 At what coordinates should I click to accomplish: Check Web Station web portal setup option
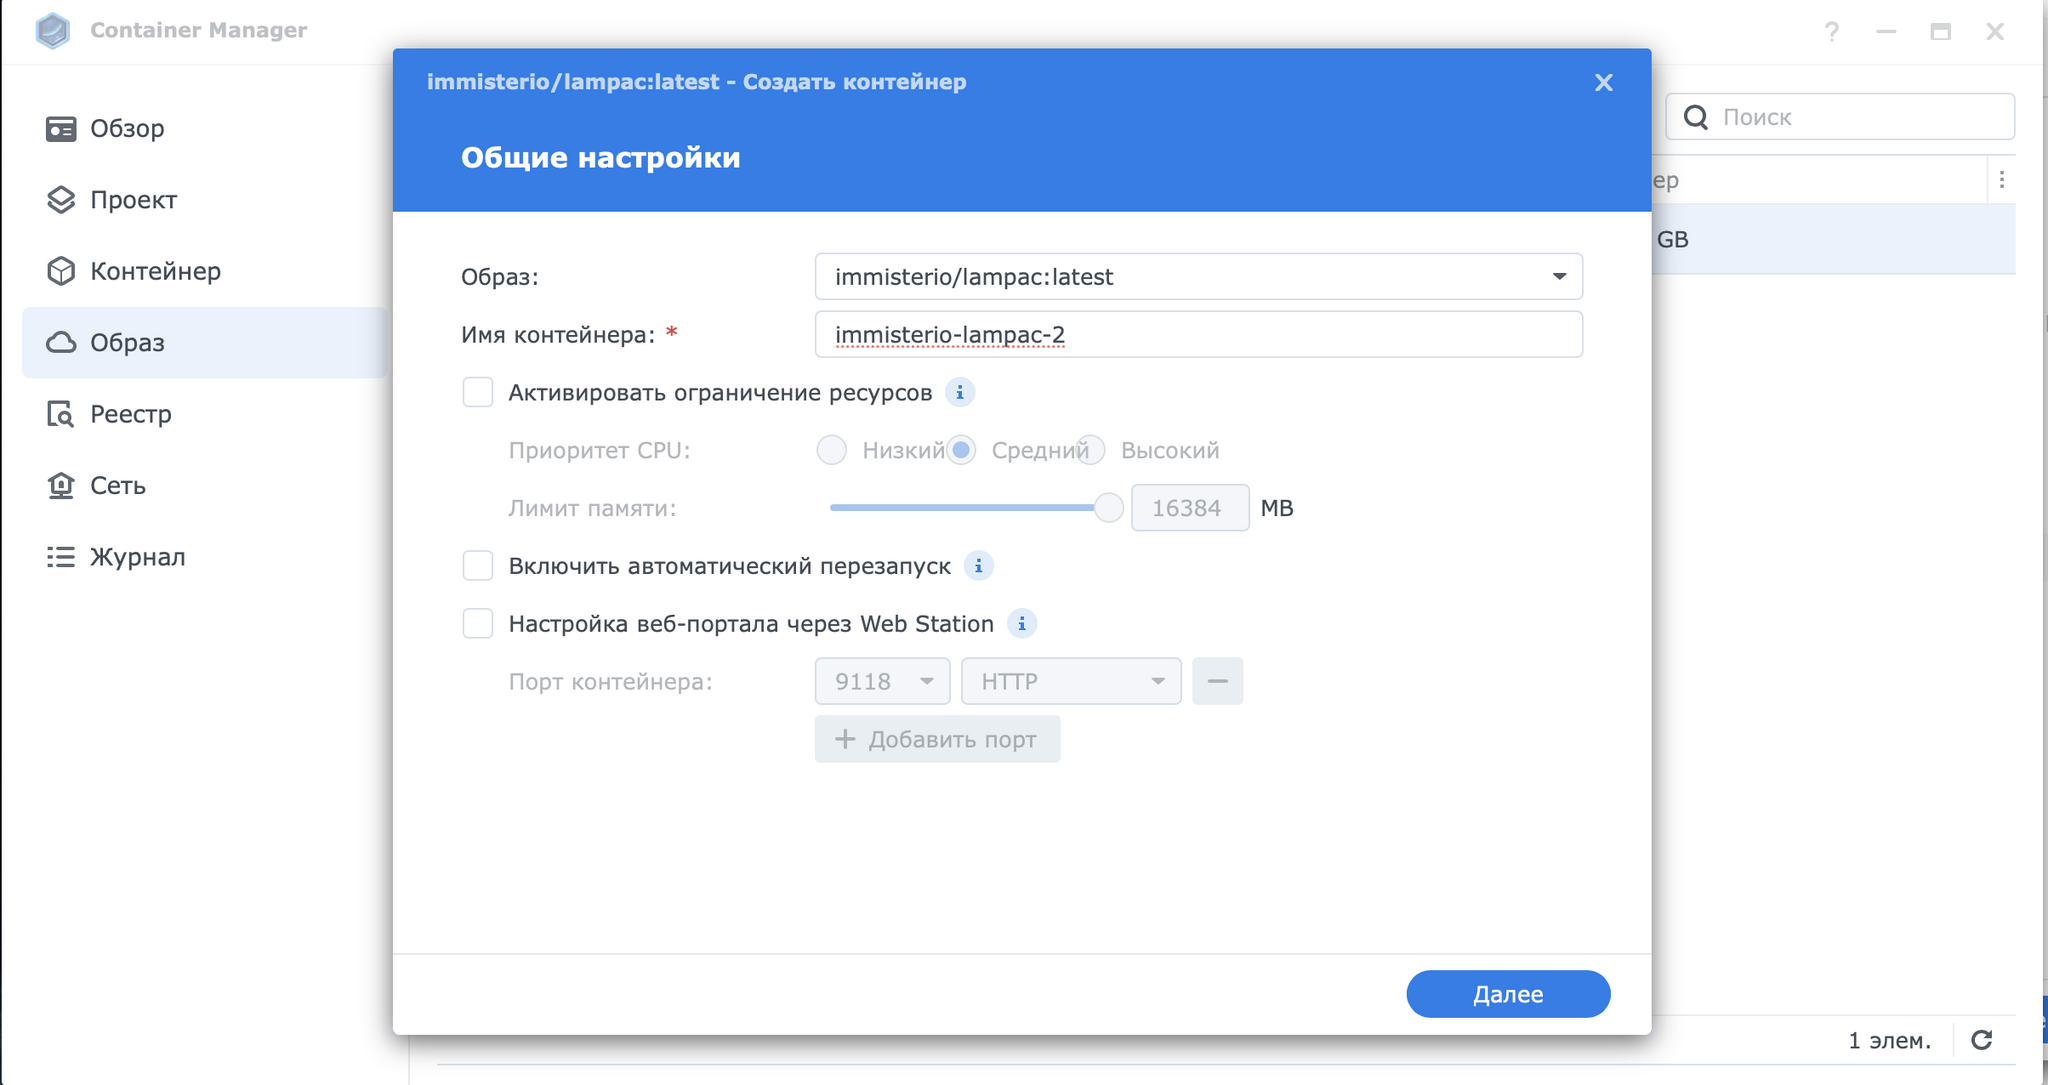click(478, 624)
